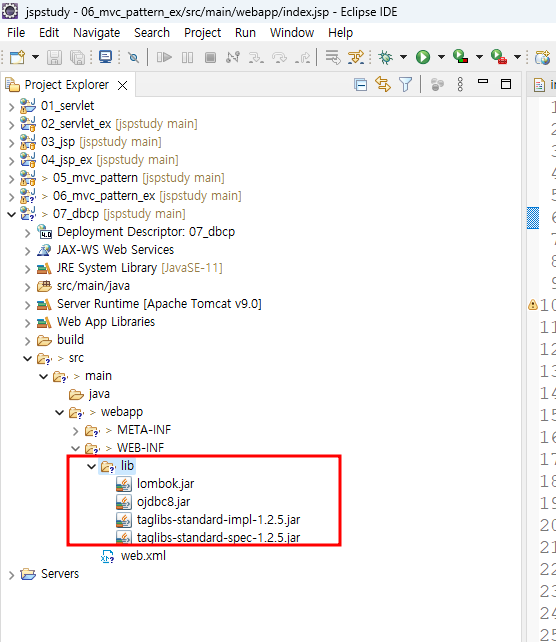Collapse the lib folder in WEB-INF
Screen dimensions: 556x642
(92, 466)
